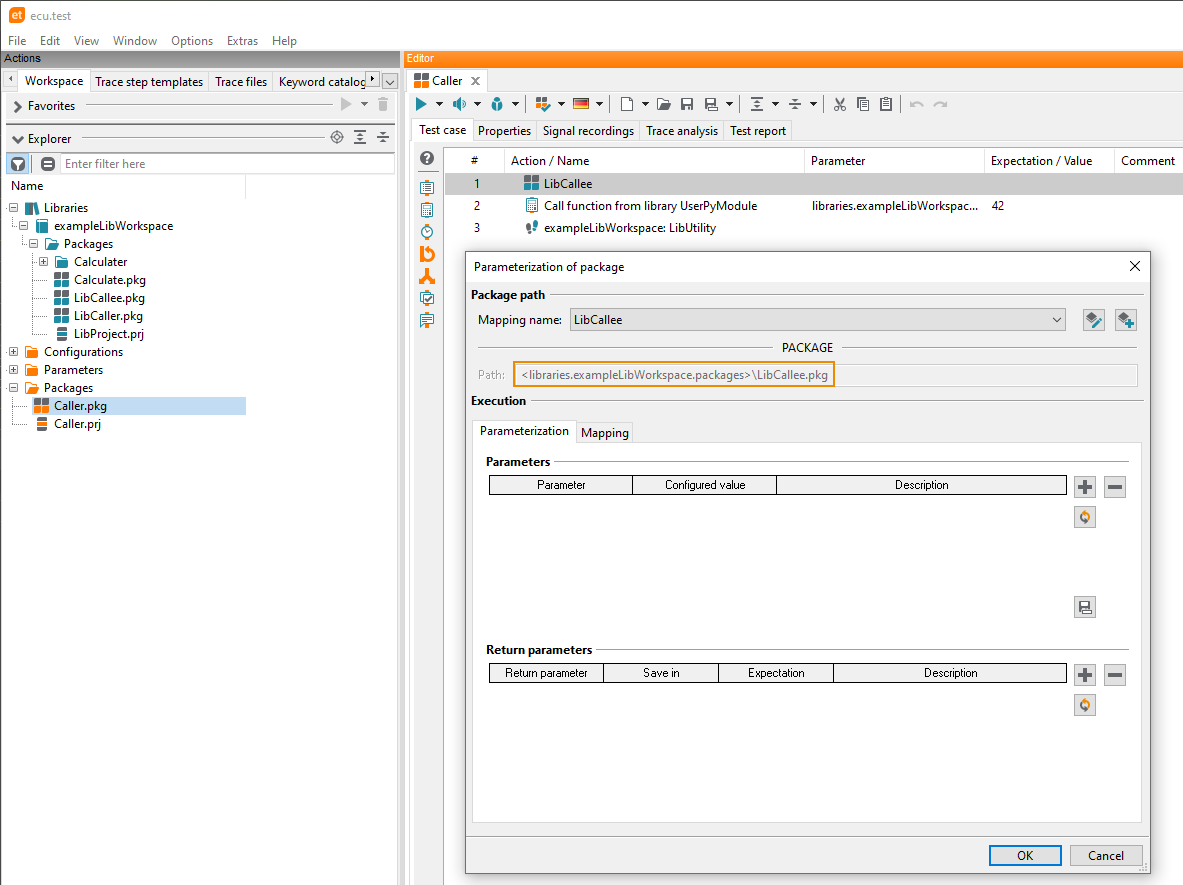Select Caller.prj in the Explorer tree
This screenshot has height=885, width=1183.
click(x=77, y=424)
